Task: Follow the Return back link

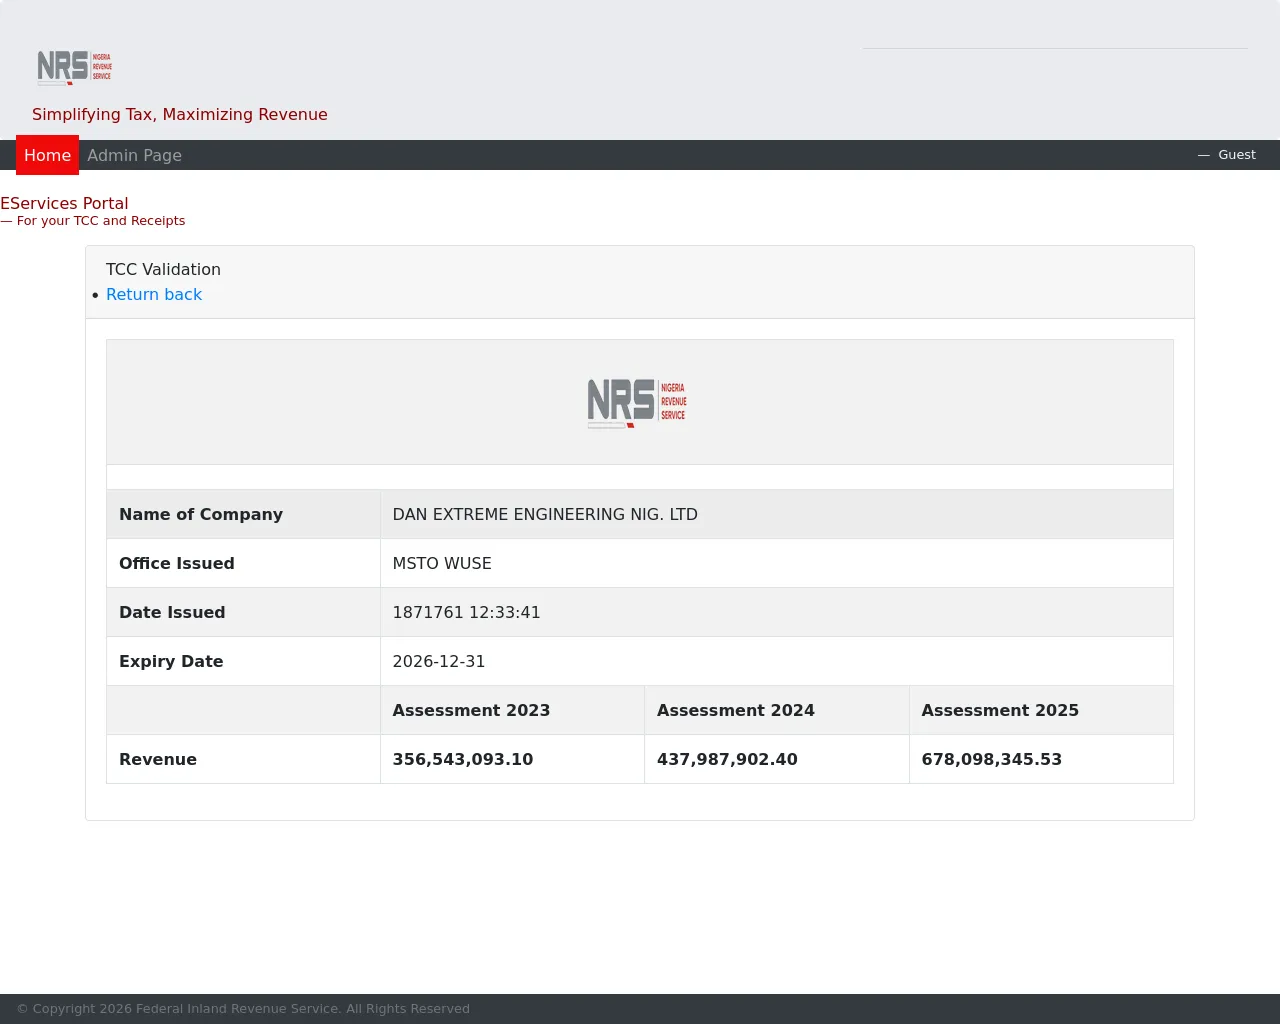Action: (x=154, y=294)
